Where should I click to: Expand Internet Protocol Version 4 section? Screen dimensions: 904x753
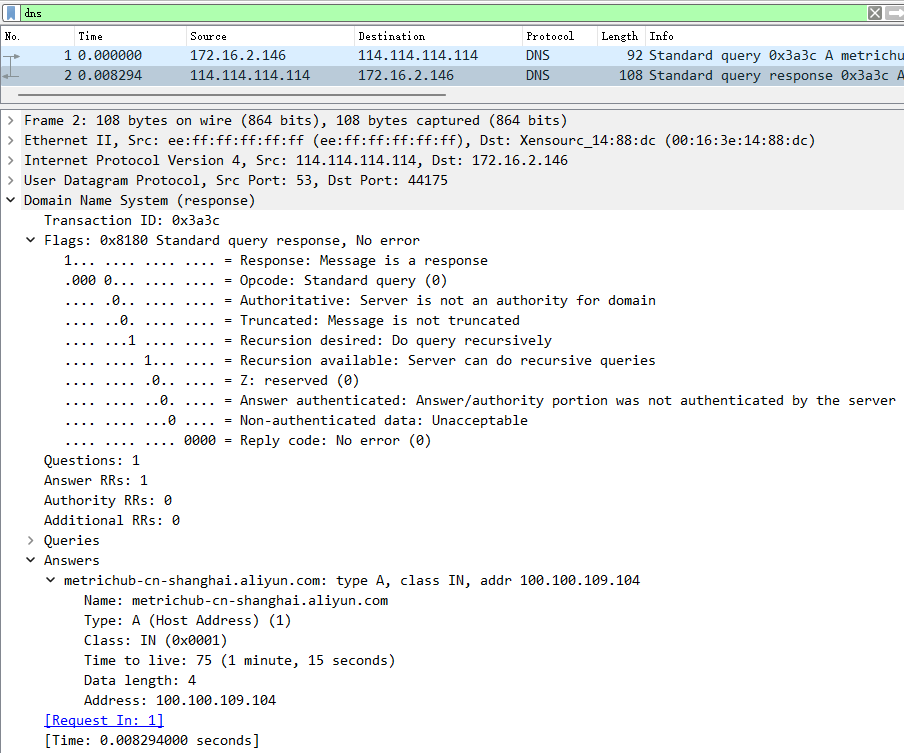[10, 160]
